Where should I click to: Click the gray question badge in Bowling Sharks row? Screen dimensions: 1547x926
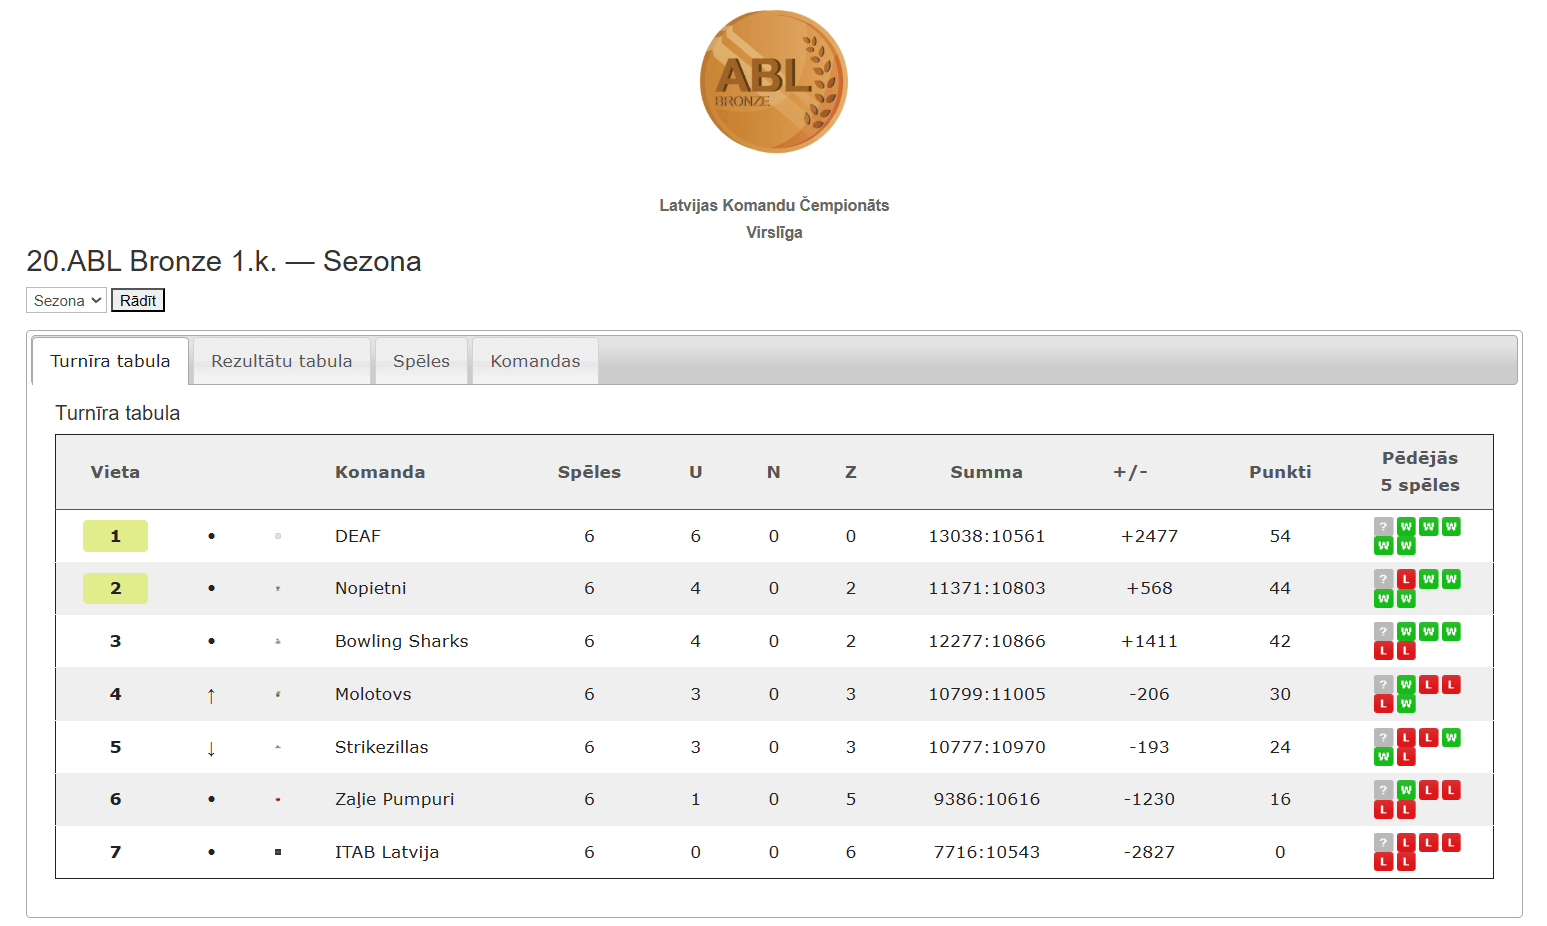(1383, 632)
